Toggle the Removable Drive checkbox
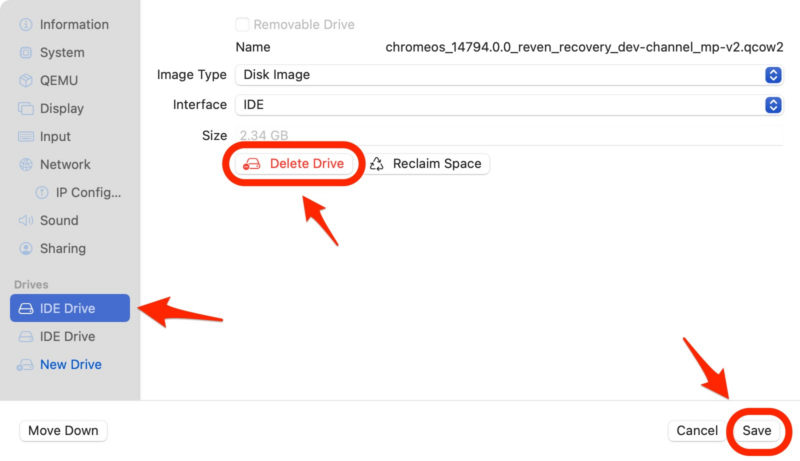800x461 pixels. click(x=242, y=24)
